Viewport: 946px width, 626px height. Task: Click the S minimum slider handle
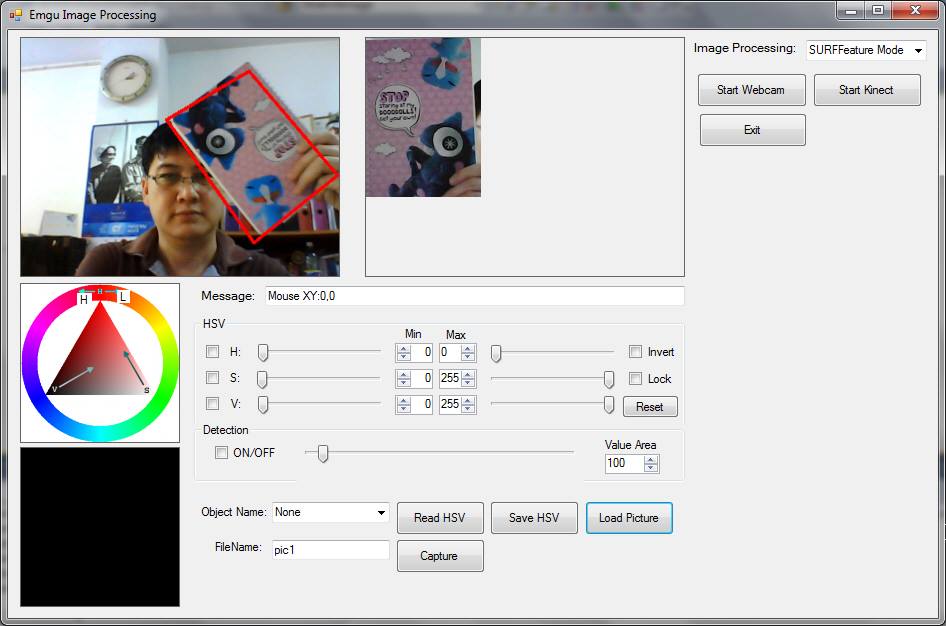(262, 379)
